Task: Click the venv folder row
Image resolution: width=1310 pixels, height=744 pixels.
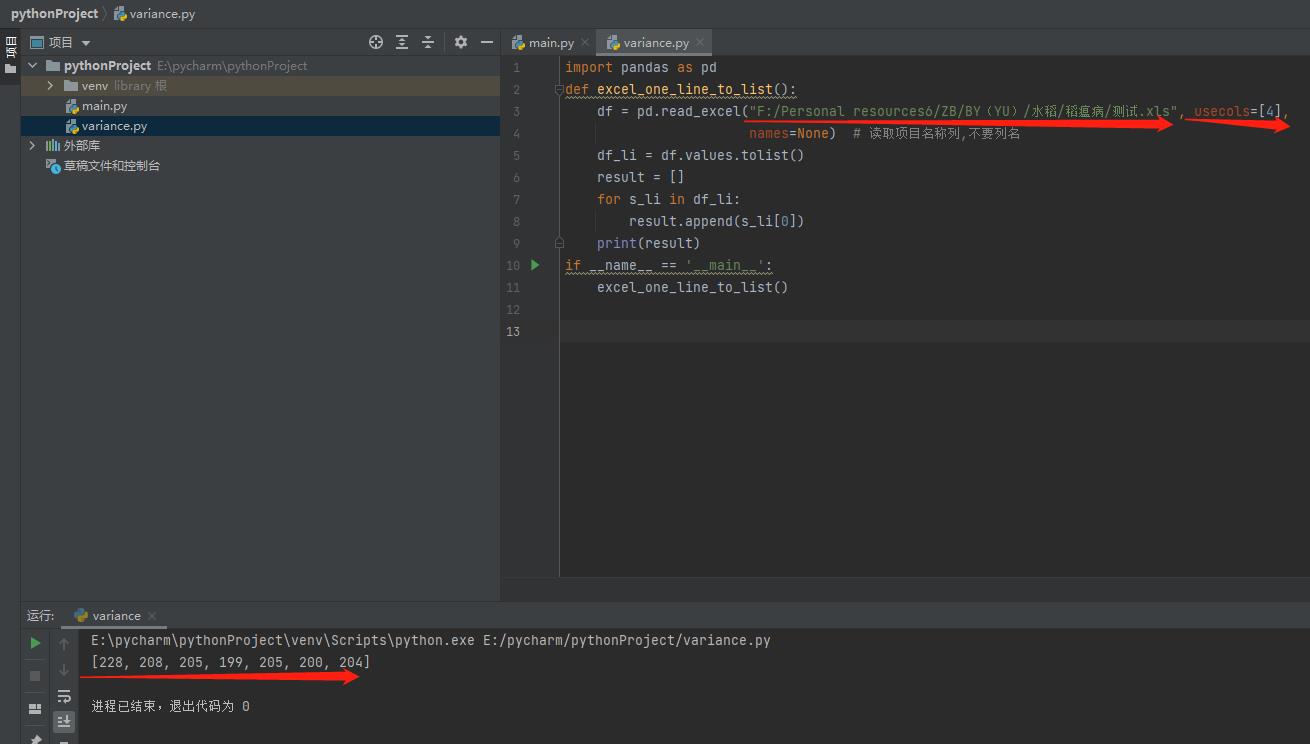Action: tap(260, 86)
